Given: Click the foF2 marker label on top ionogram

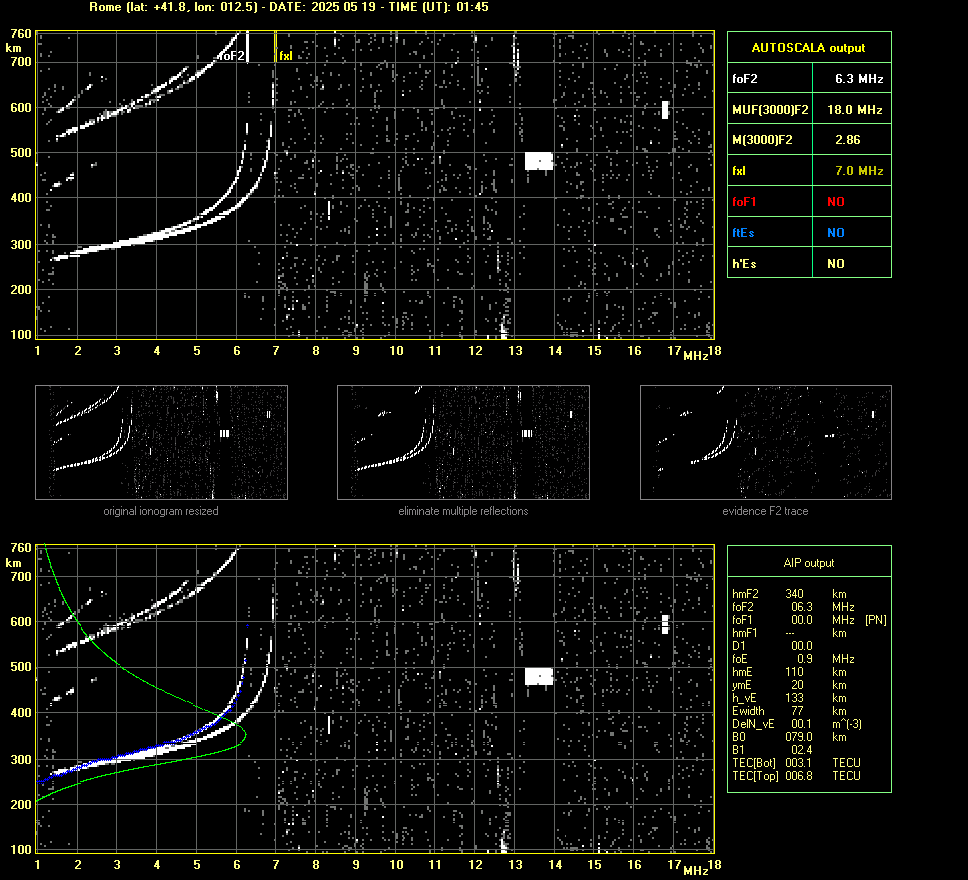Looking at the screenshot, I should tap(233, 56).
